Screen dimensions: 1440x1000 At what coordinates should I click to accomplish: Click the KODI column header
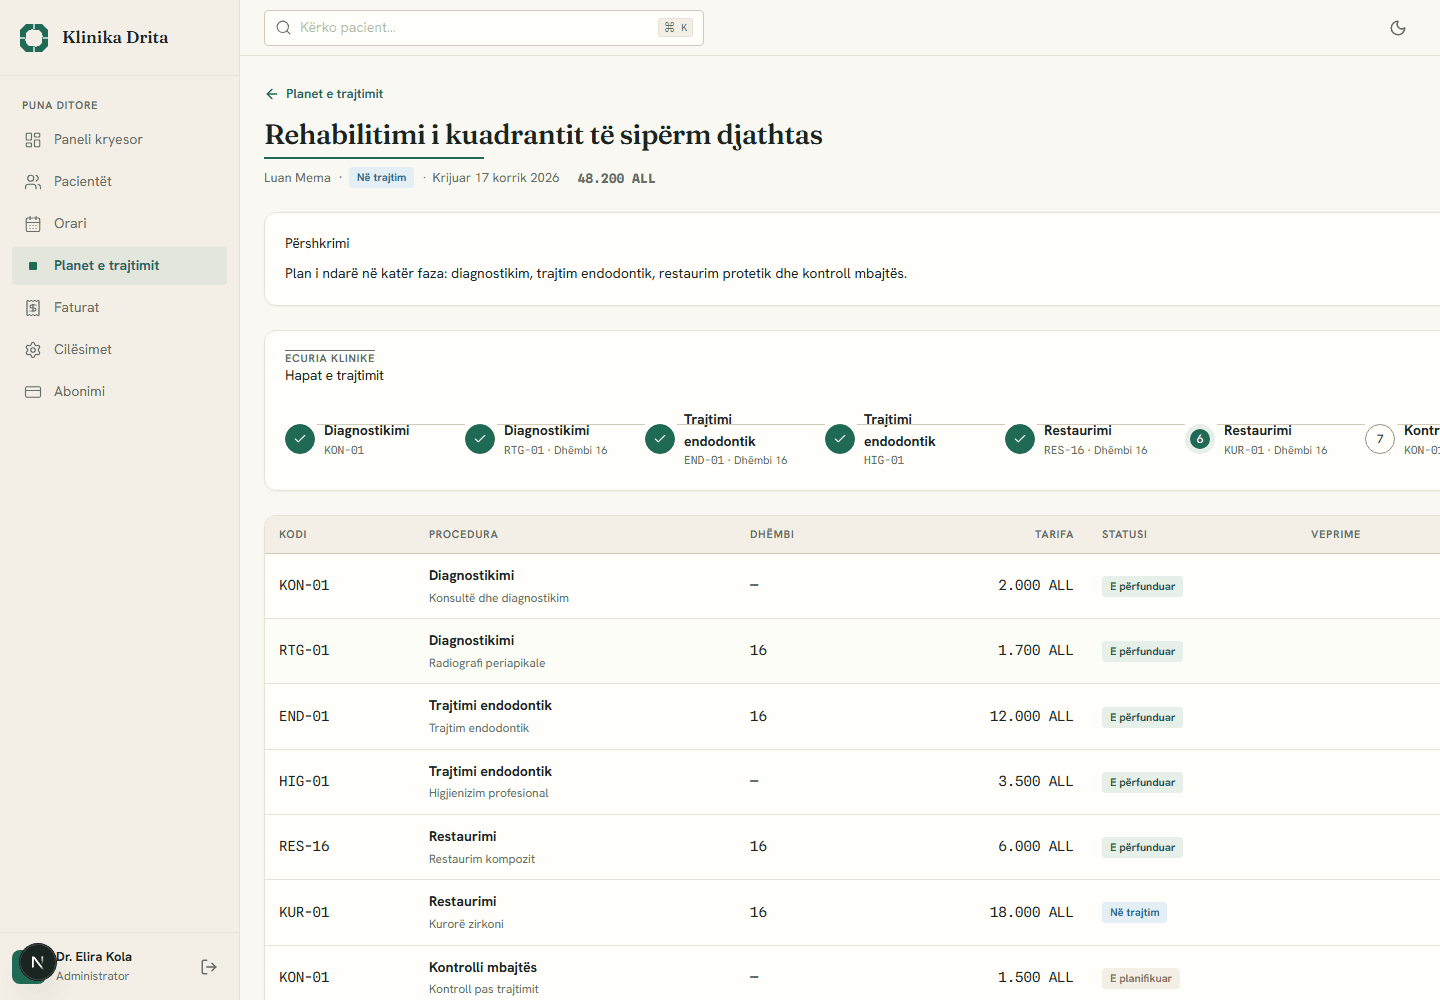293,535
